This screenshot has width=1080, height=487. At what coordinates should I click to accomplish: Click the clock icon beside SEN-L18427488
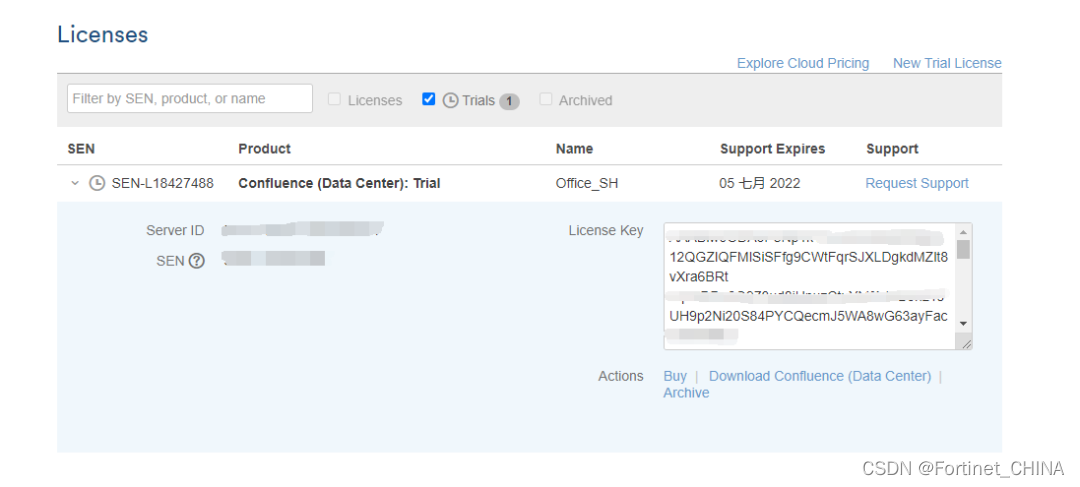97,183
